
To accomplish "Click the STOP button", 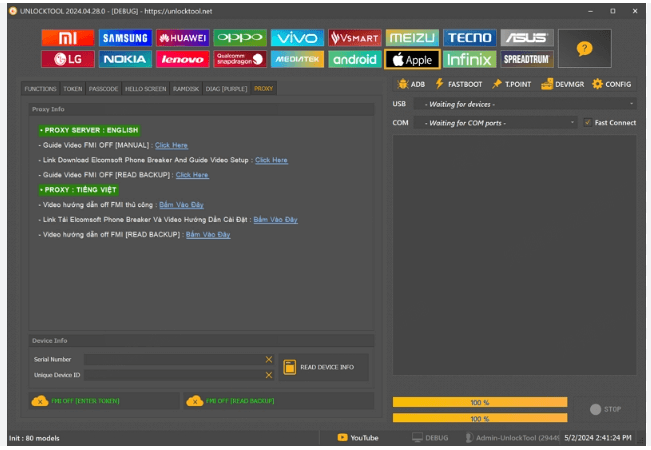I will coord(606,409).
